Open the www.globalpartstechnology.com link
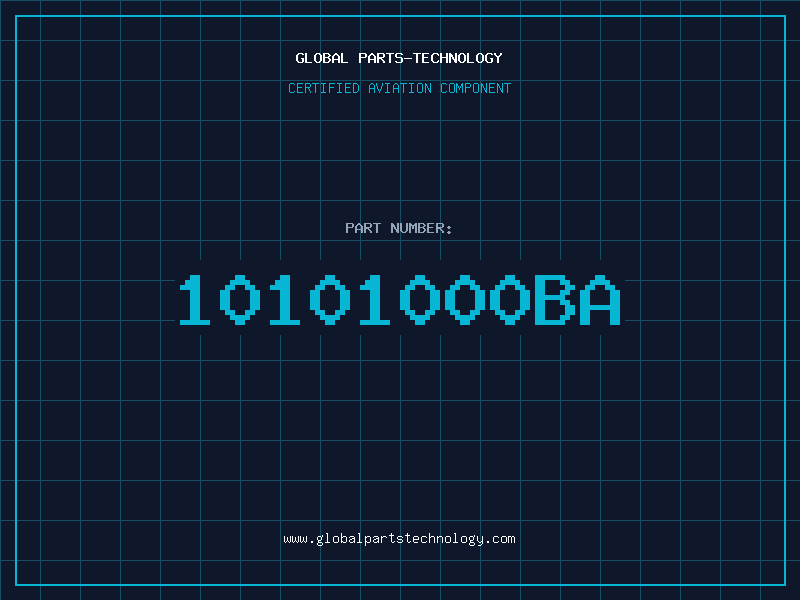The width and height of the screenshot is (800, 600). [x=399, y=539]
